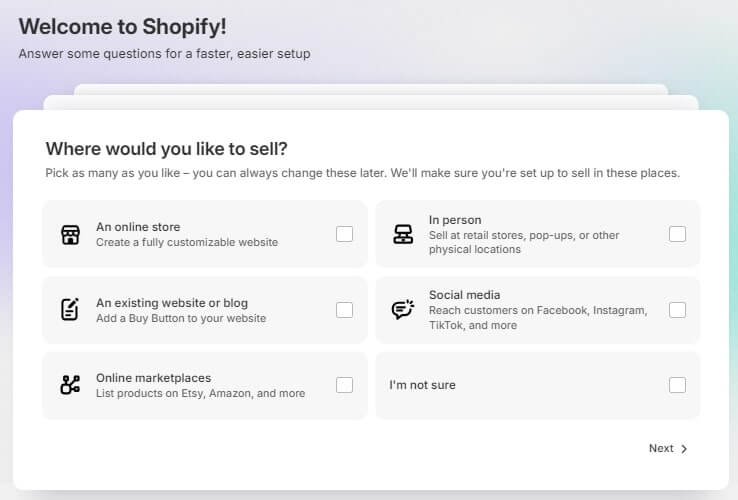This screenshot has height=500, width=738.
Task: Toggle the Online marketplaces checkbox
Action: pos(345,385)
